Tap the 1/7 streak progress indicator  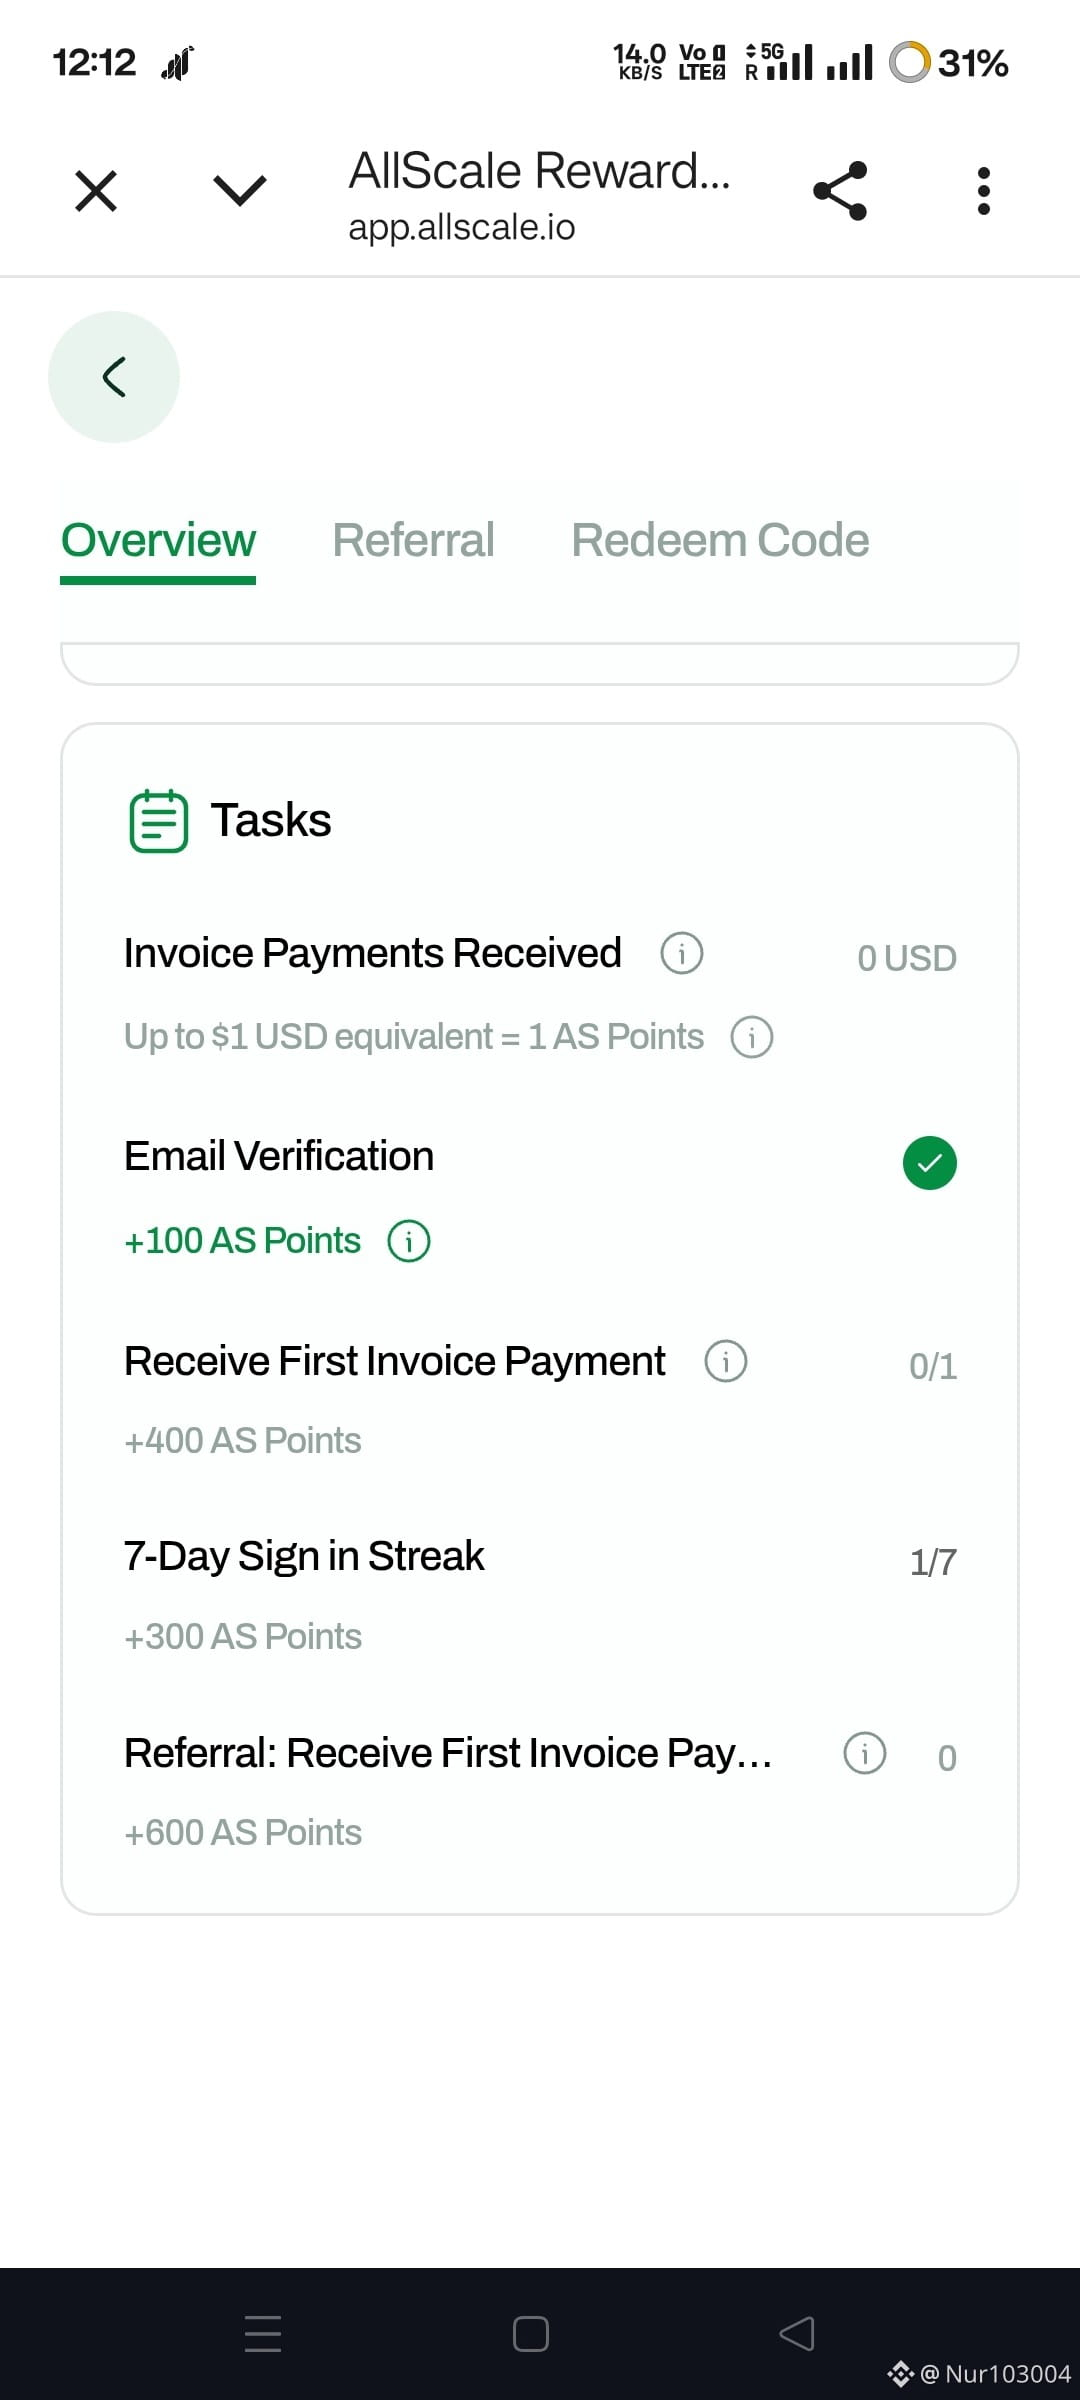(x=933, y=1562)
